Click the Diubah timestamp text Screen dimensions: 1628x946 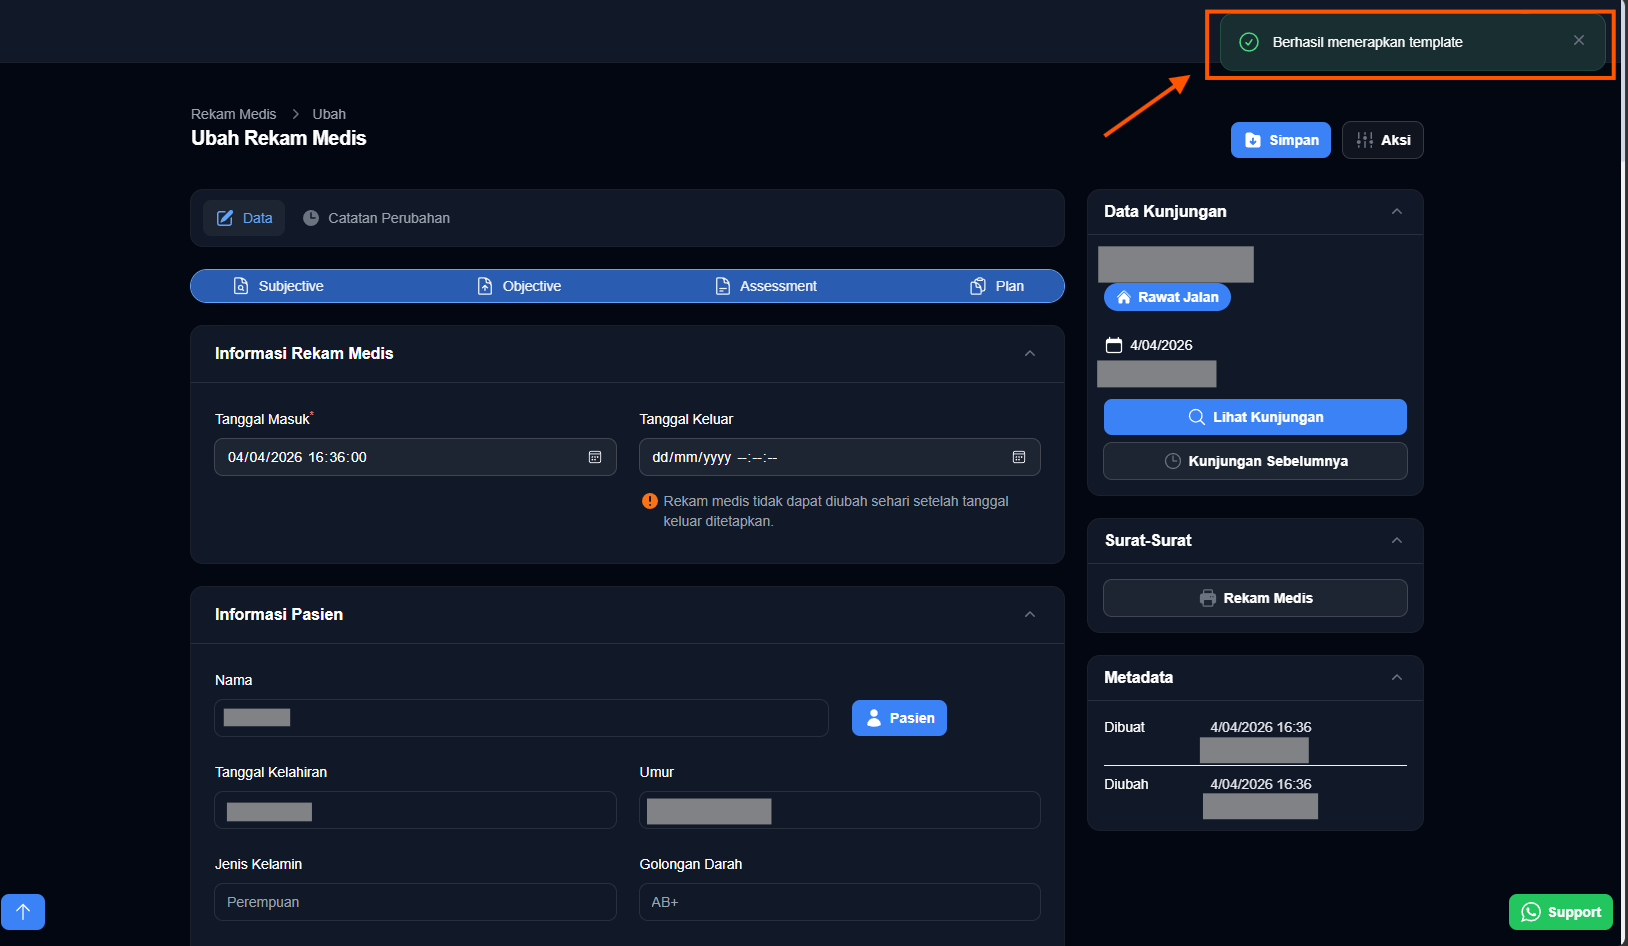tap(1260, 784)
